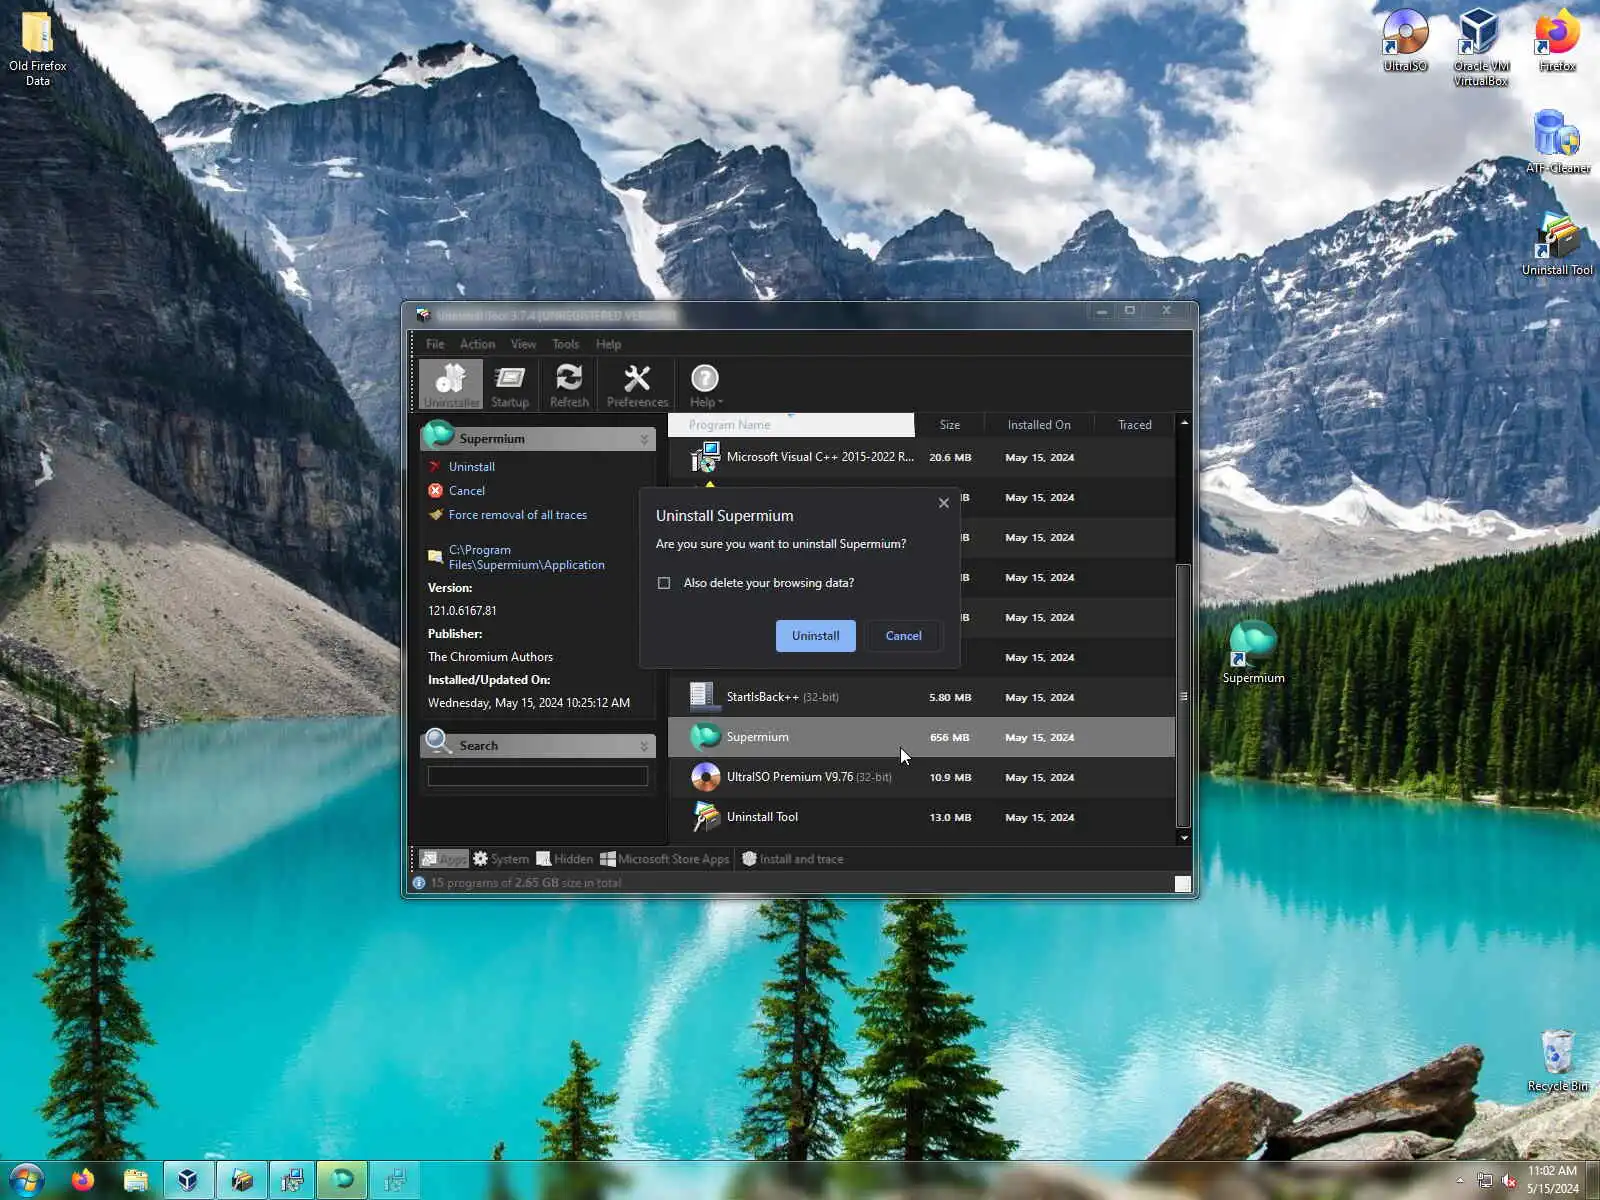Collapse the Search panel

(x=644, y=746)
